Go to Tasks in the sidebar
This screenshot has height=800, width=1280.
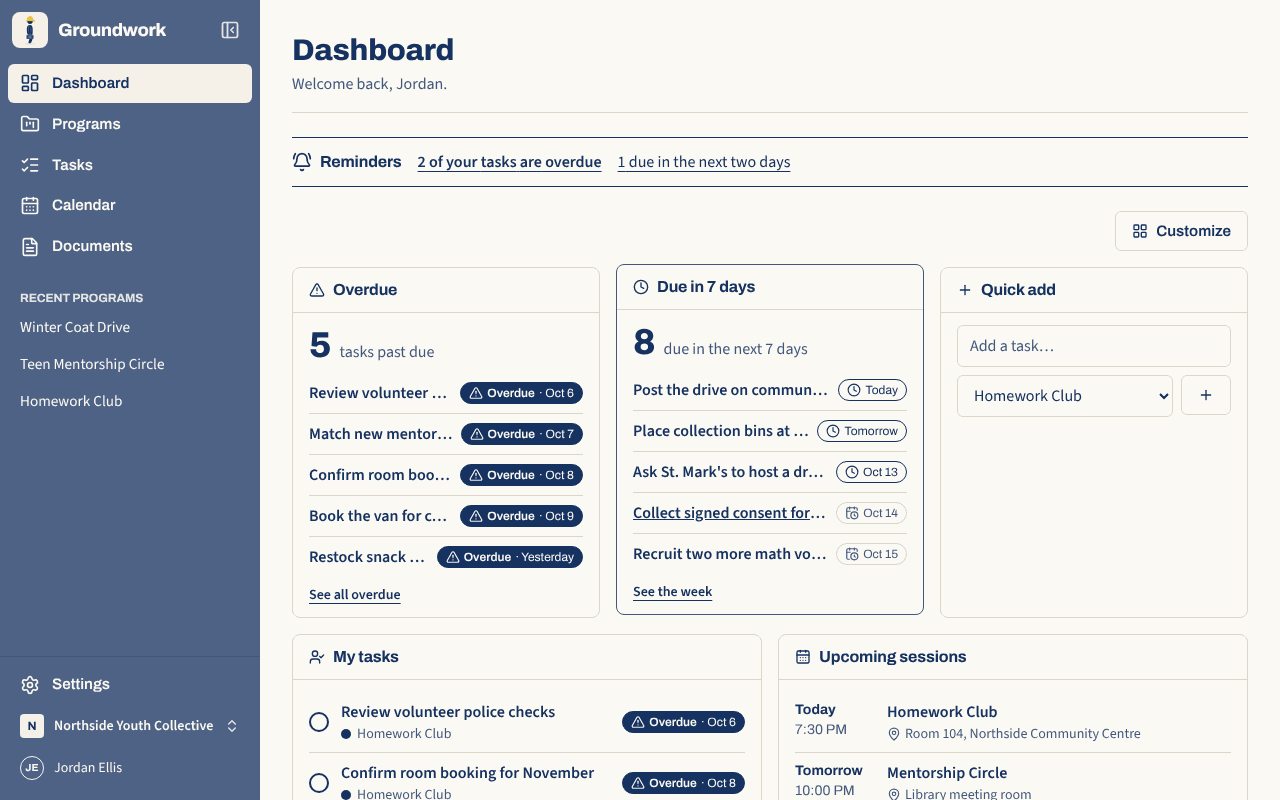[130, 165]
